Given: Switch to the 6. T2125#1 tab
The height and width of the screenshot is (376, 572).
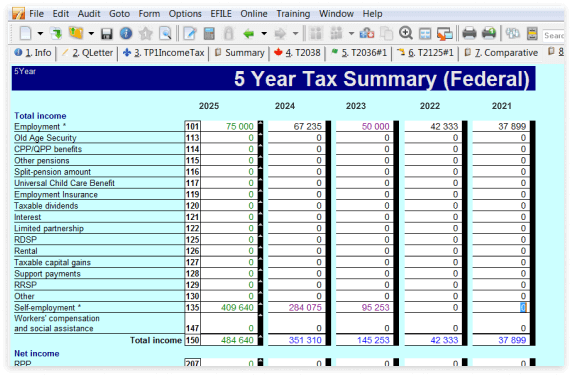Looking at the screenshot, I should pyautogui.click(x=425, y=53).
